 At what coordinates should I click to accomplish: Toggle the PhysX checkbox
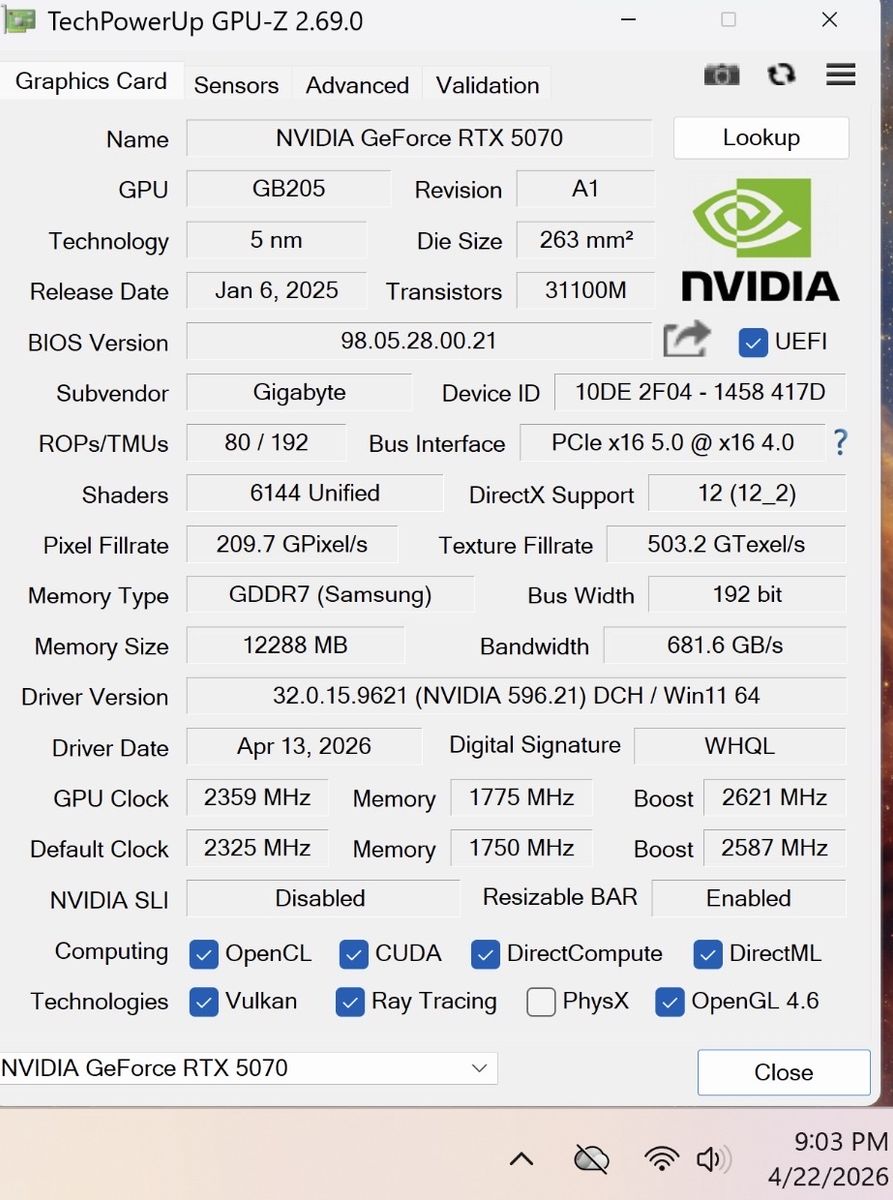tap(541, 1002)
